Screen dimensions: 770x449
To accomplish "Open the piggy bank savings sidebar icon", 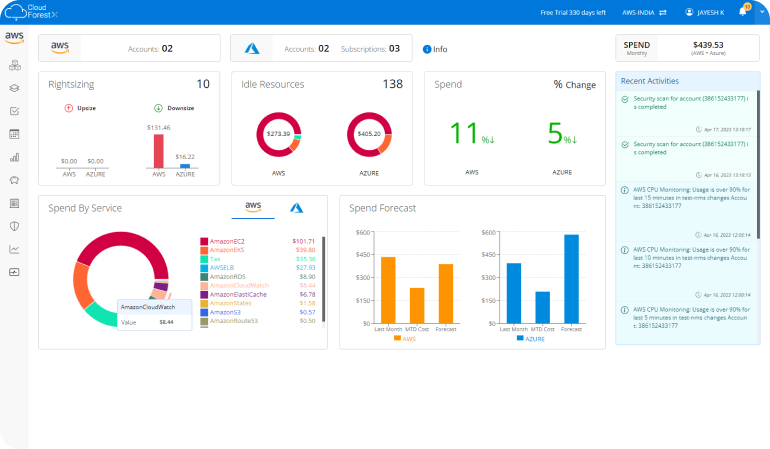I will 15,180.
